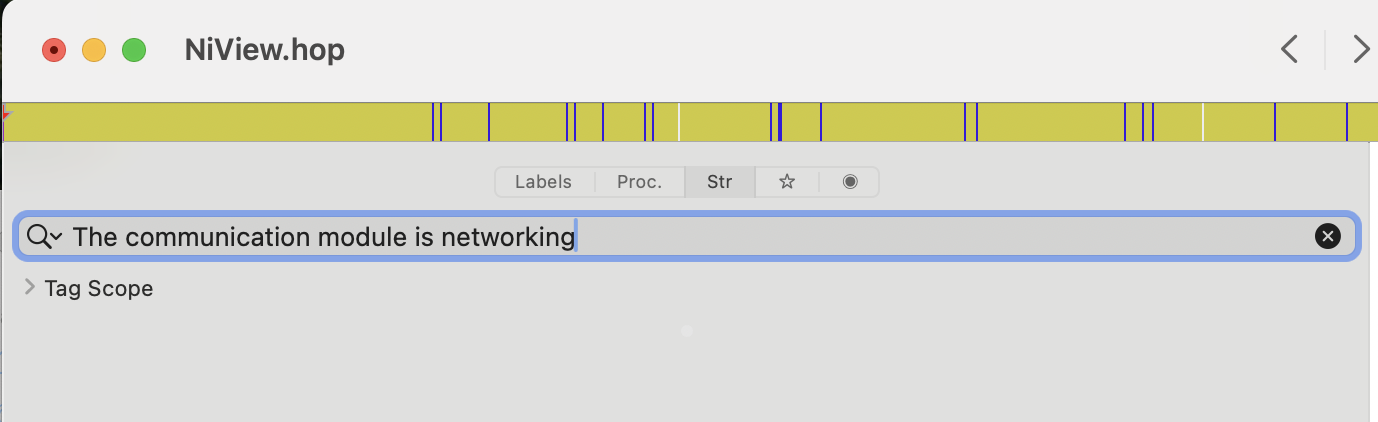Maximize window with the green button
Screen dimensions: 1378x422
coord(134,50)
